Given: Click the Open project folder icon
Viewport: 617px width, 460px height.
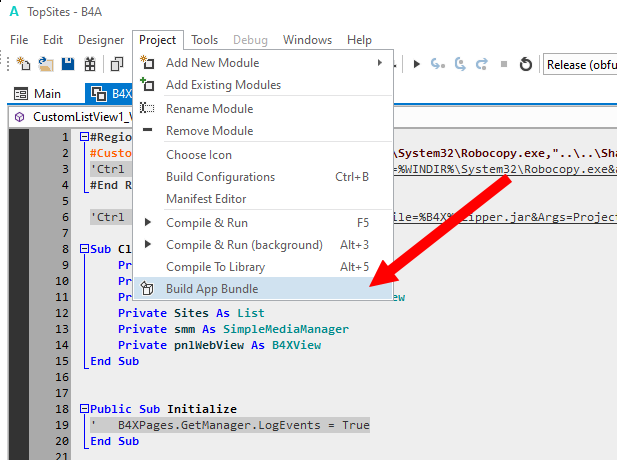Looking at the screenshot, I should [x=46, y=64].
